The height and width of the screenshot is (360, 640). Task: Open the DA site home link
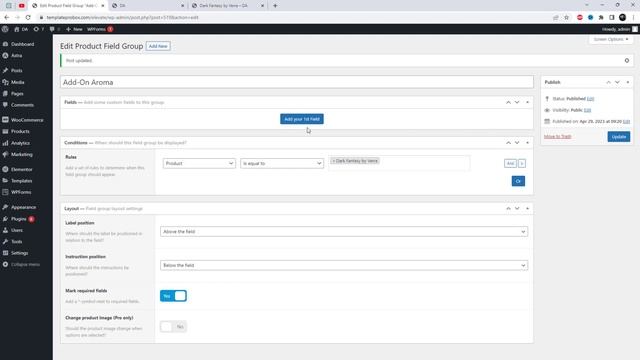21,29
